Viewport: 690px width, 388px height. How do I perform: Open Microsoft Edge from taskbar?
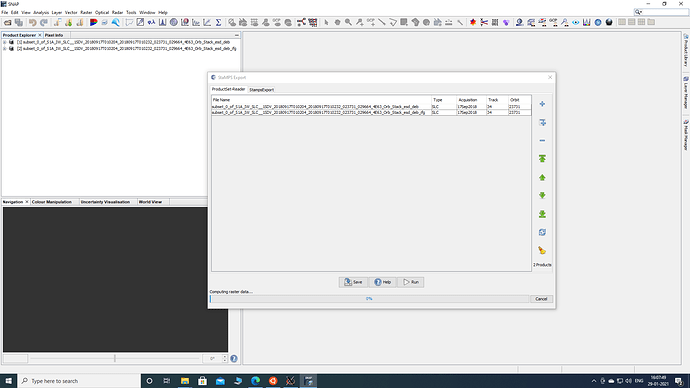click(255, 381)
